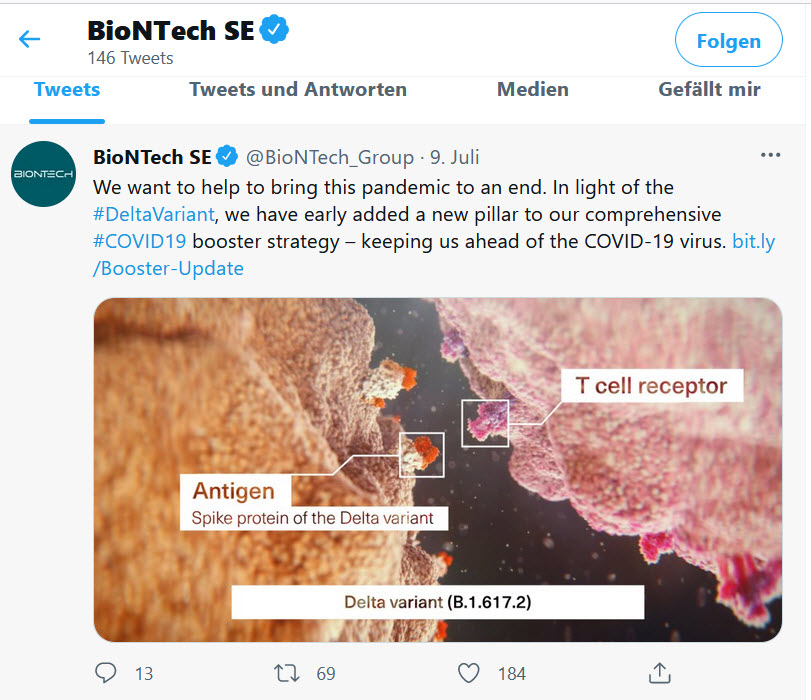Click the reply speech bubble icon

click(107, 672)
